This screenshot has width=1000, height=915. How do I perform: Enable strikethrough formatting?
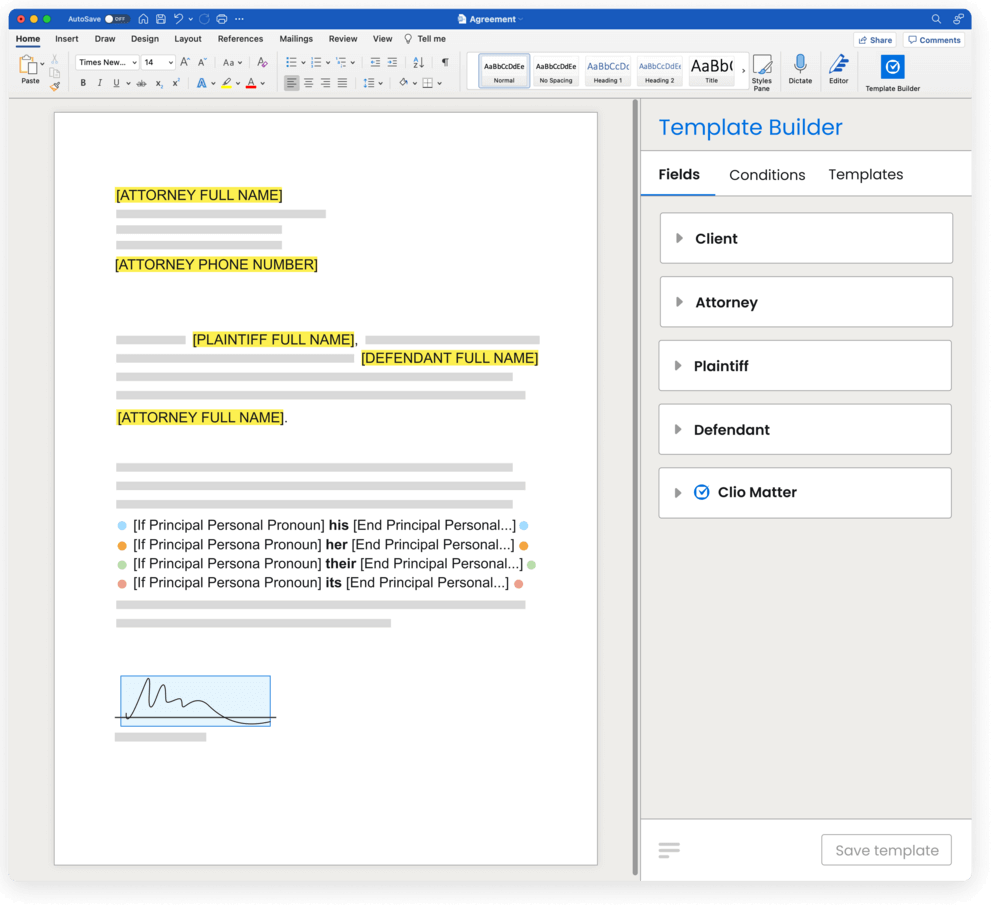139,82
